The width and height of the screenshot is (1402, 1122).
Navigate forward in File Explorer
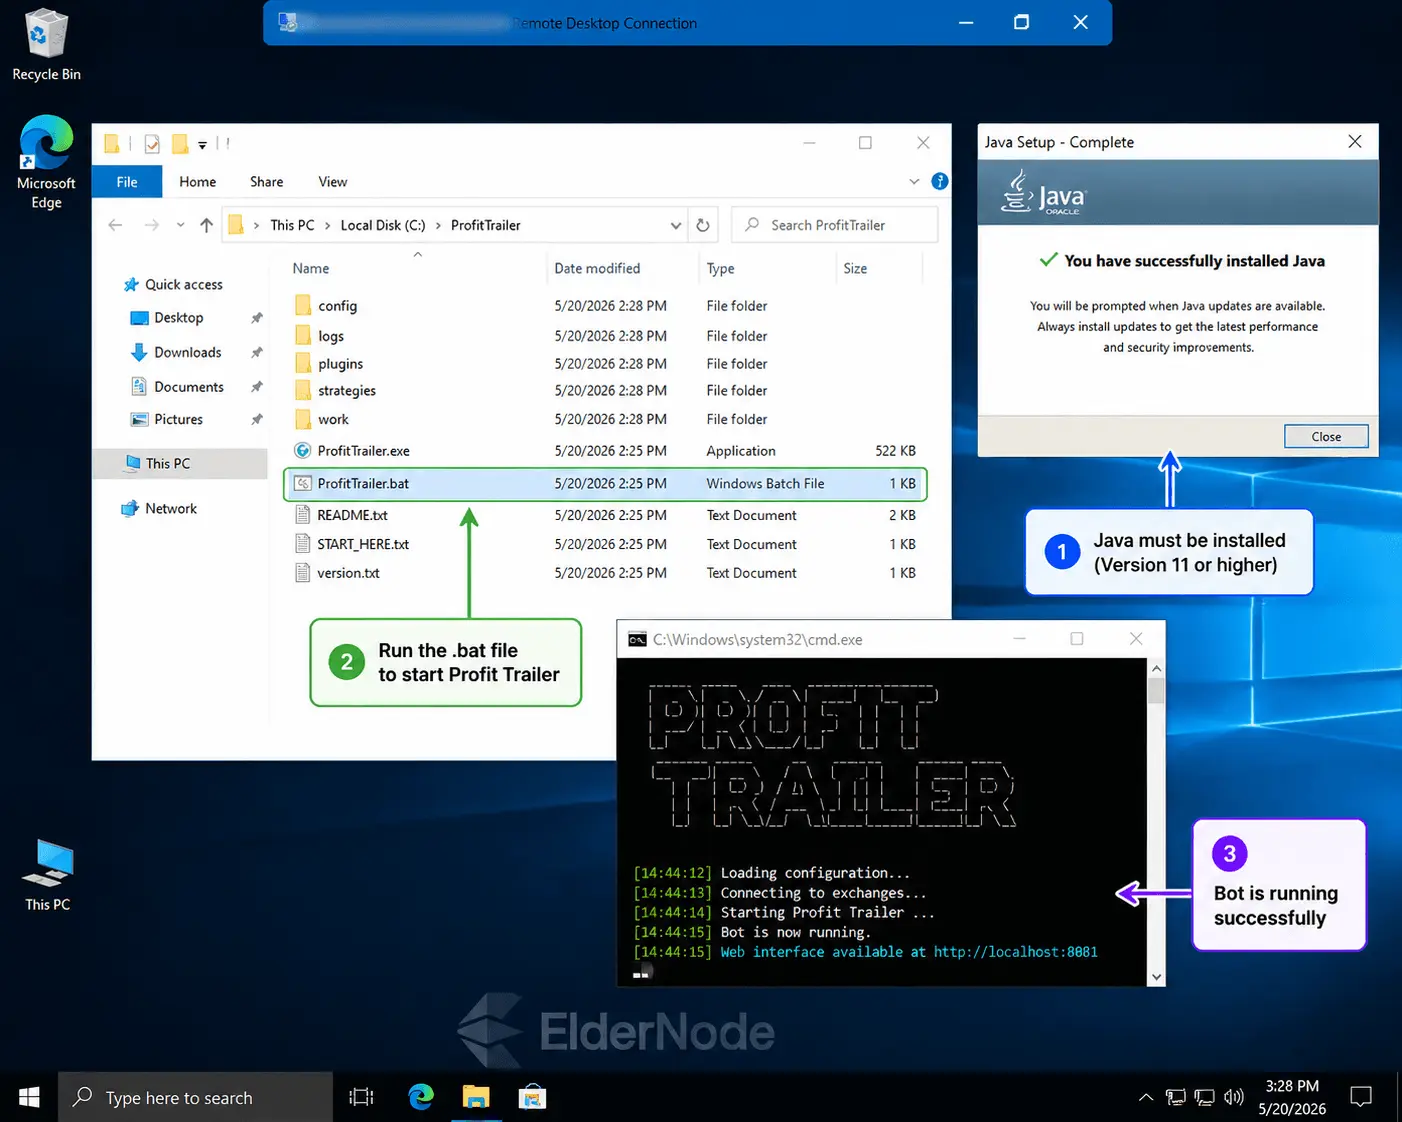click(x=151, y=225)
